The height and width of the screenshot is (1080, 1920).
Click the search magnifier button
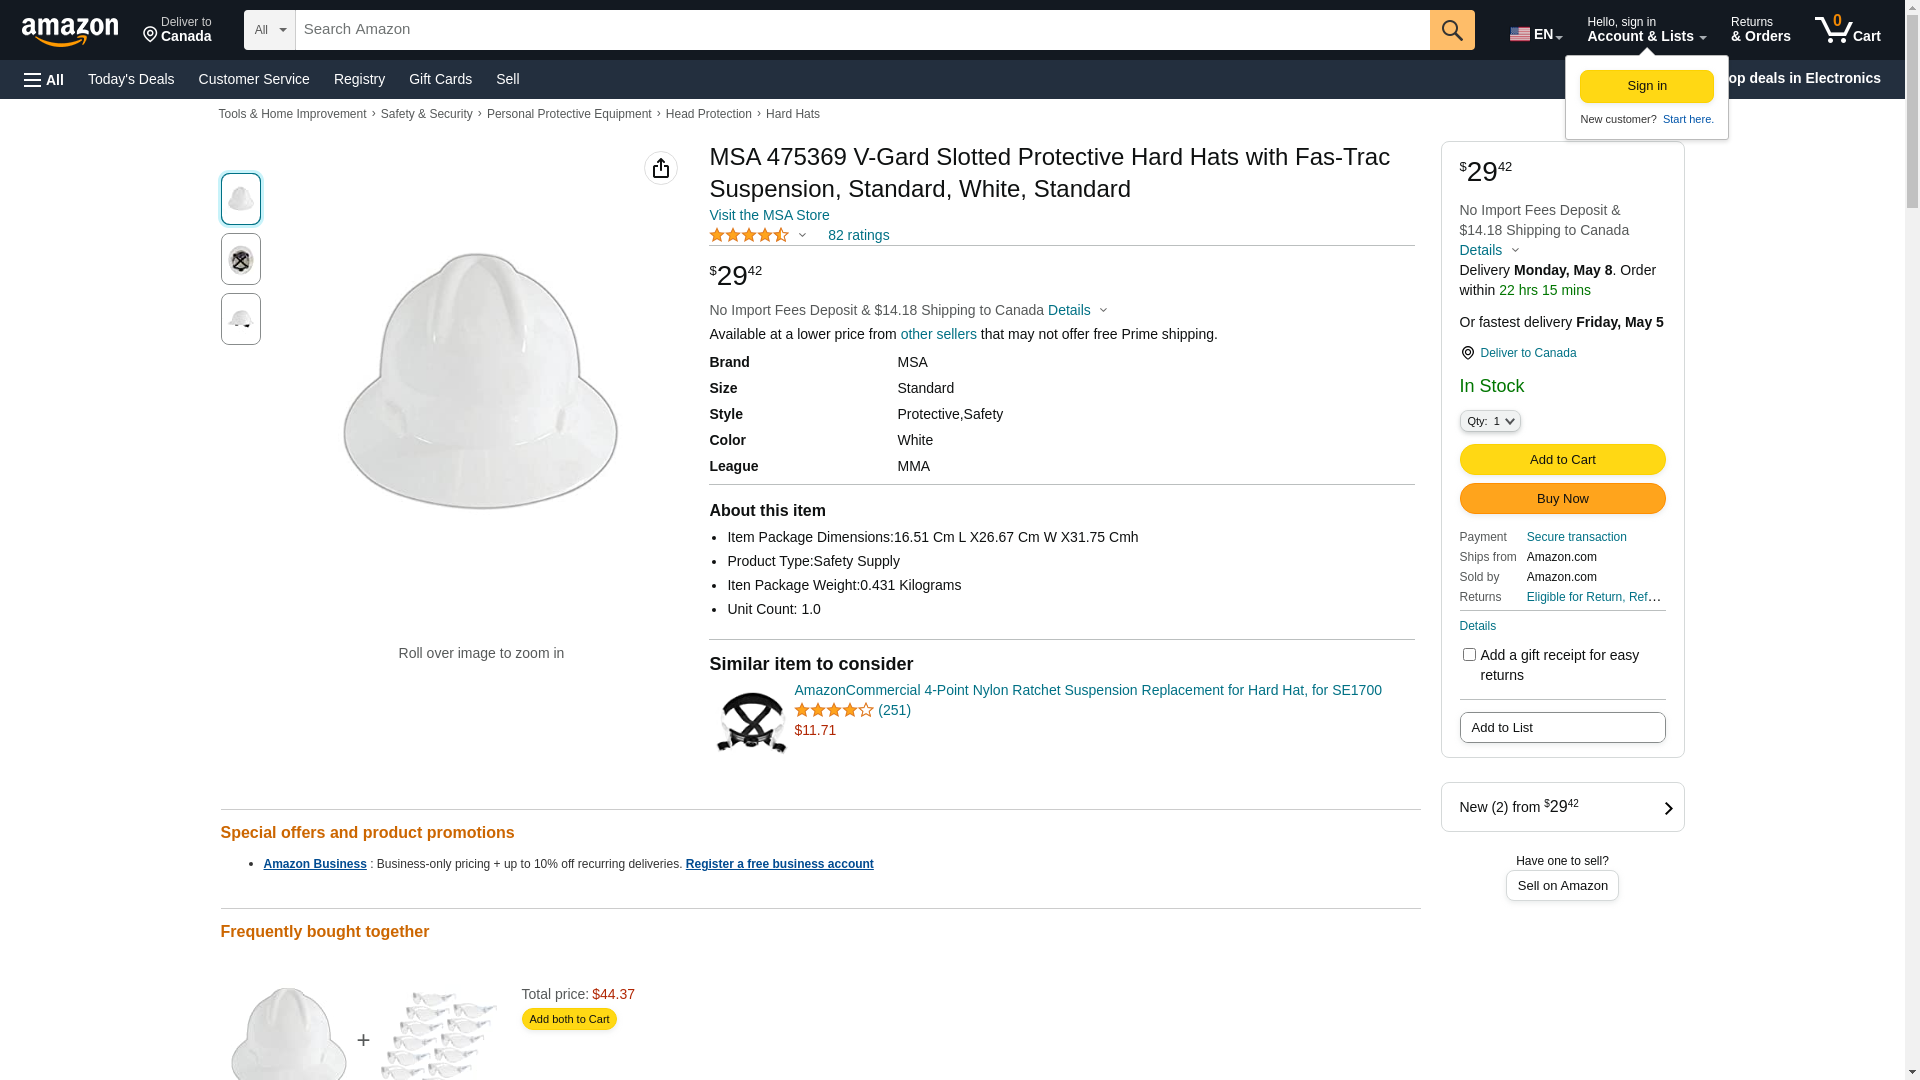pyautogui.click(x=1452, y=30)
